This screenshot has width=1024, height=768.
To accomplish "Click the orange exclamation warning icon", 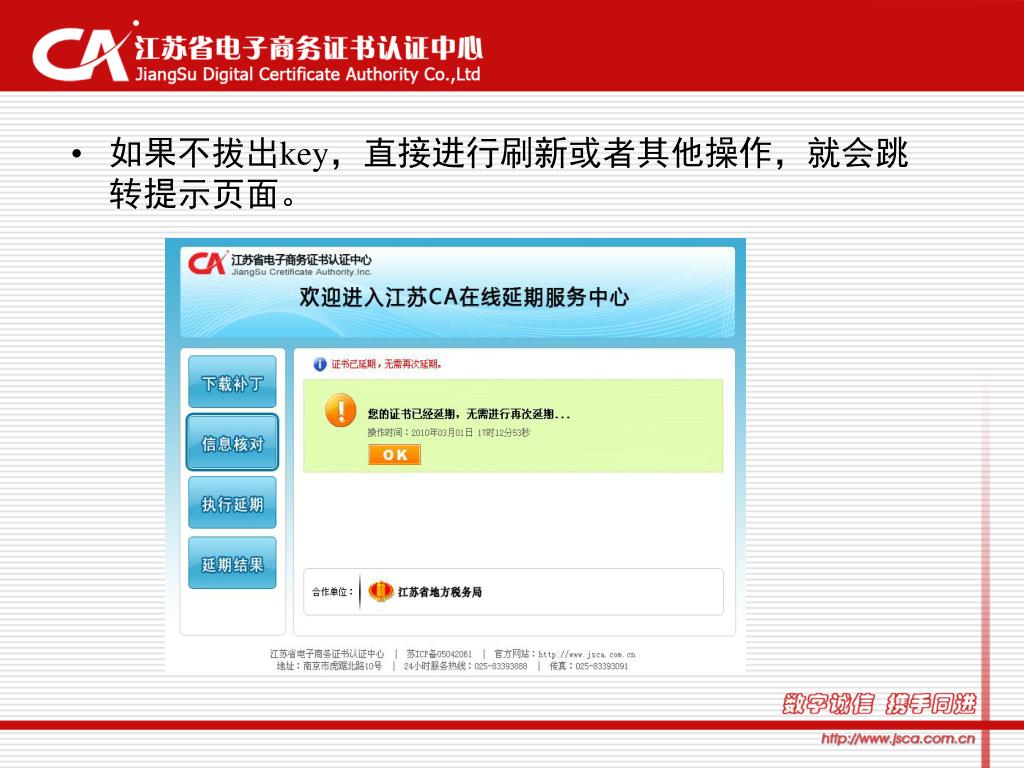I will tap(340, 410).
